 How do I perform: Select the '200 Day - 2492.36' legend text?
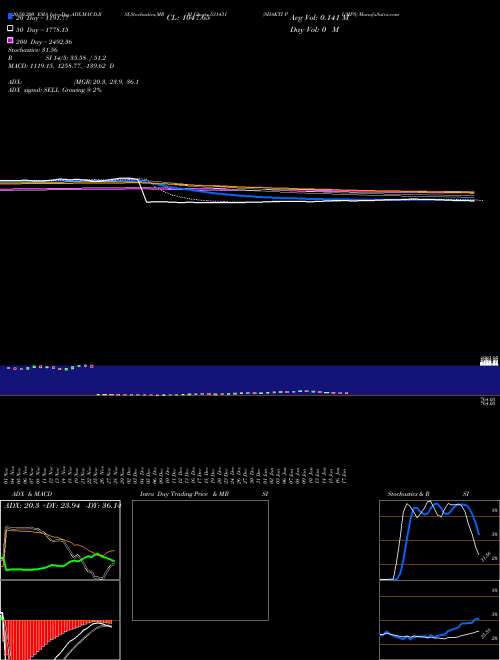click(x=44, y=42)
